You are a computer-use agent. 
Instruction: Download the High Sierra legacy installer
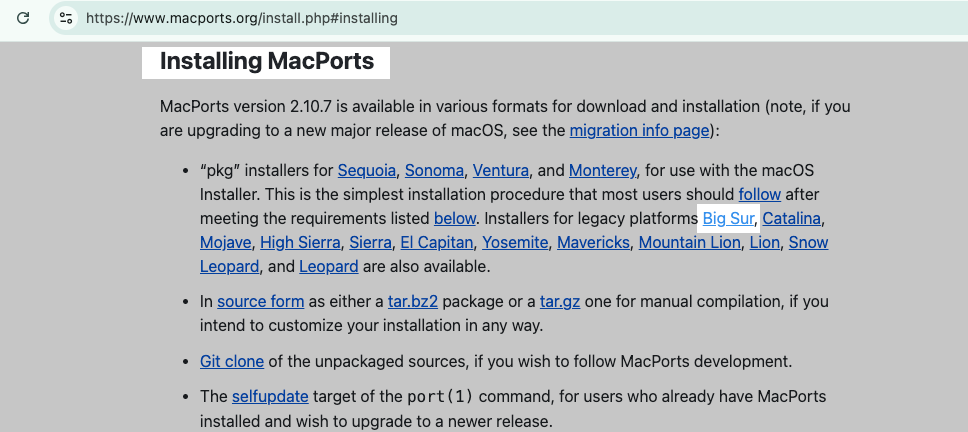coord(300,243)
